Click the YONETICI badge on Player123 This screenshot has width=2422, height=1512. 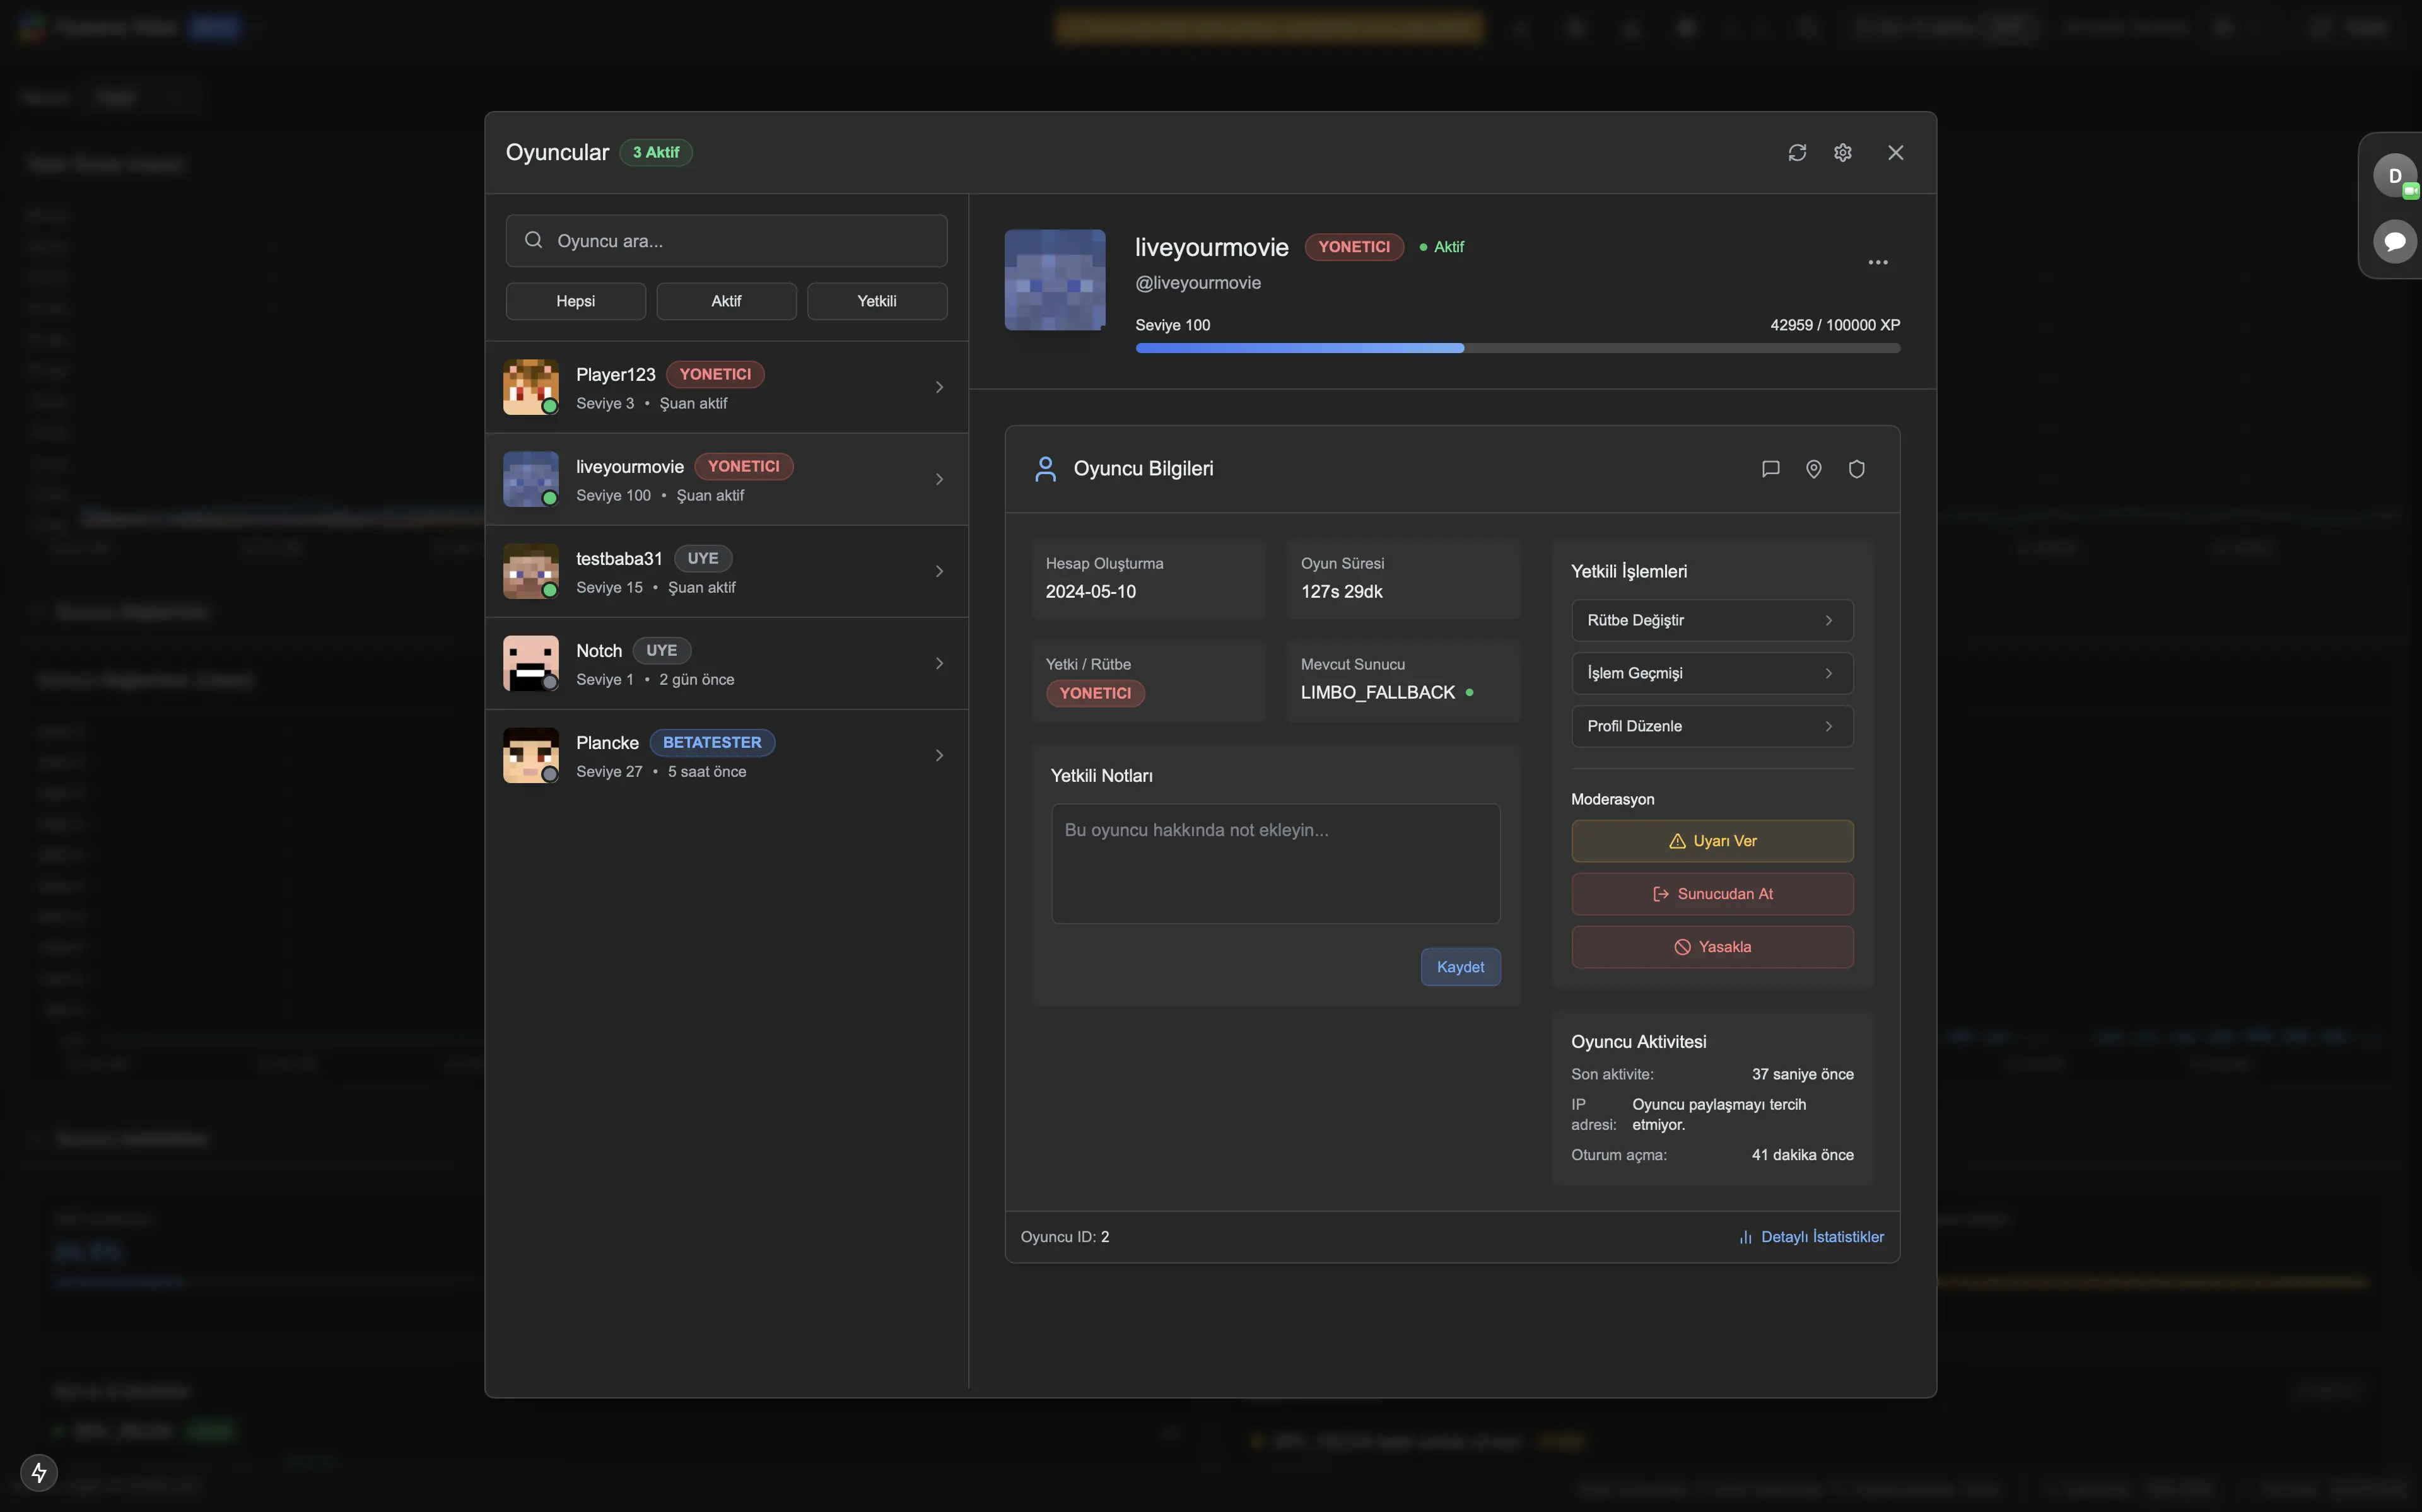click(715, 374)
